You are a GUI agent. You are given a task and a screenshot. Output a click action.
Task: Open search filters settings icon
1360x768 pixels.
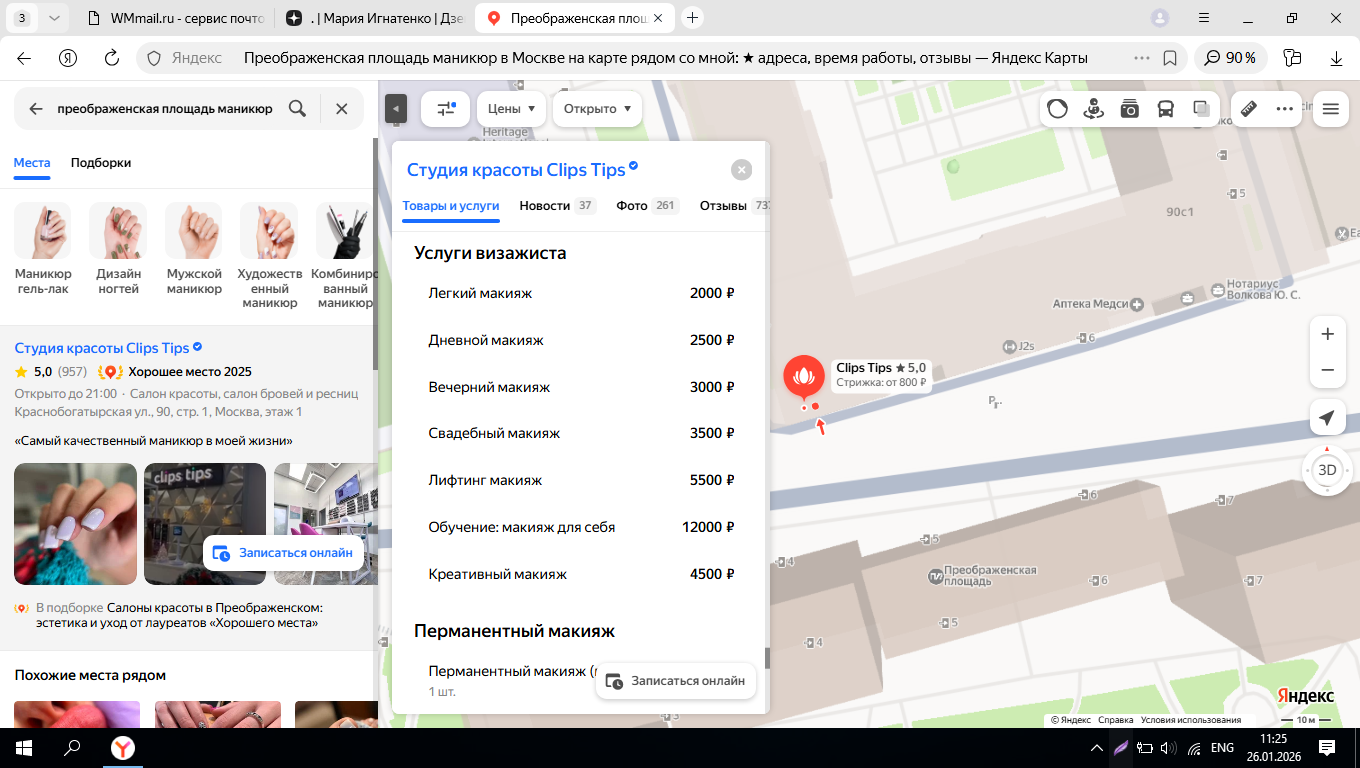click(x=446, y=109)
